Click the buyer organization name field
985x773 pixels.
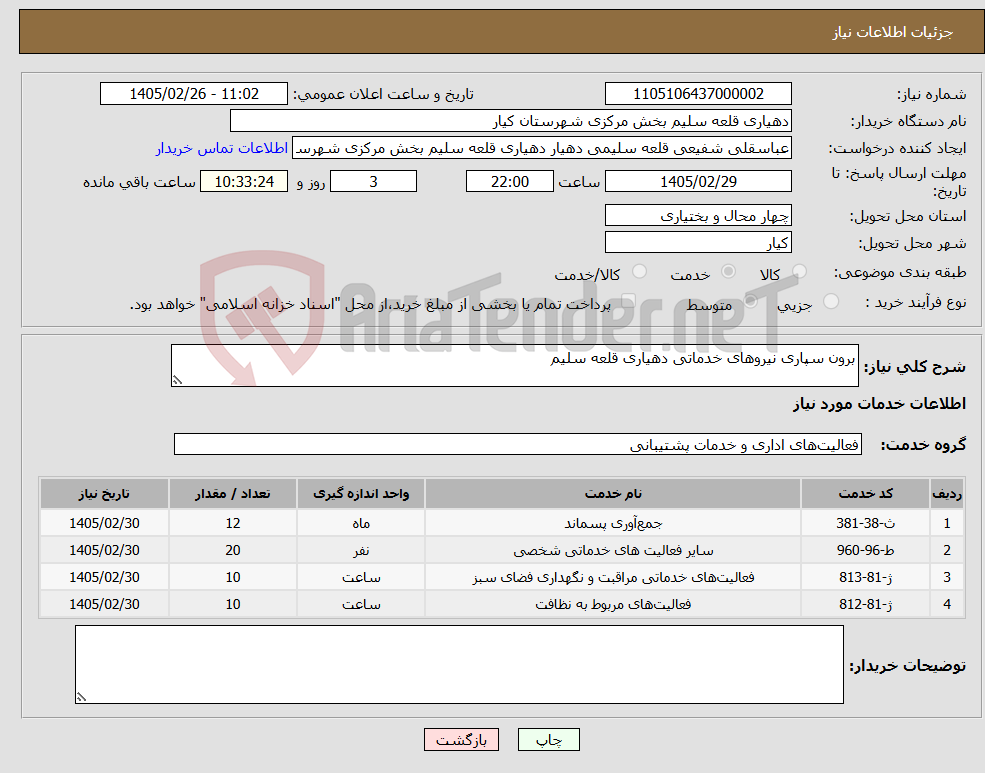click(x=511, y=121)
